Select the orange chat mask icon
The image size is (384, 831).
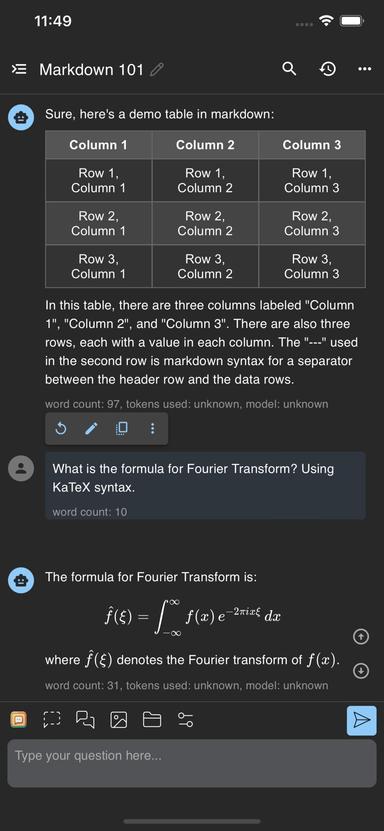click(x=19, y=719)
